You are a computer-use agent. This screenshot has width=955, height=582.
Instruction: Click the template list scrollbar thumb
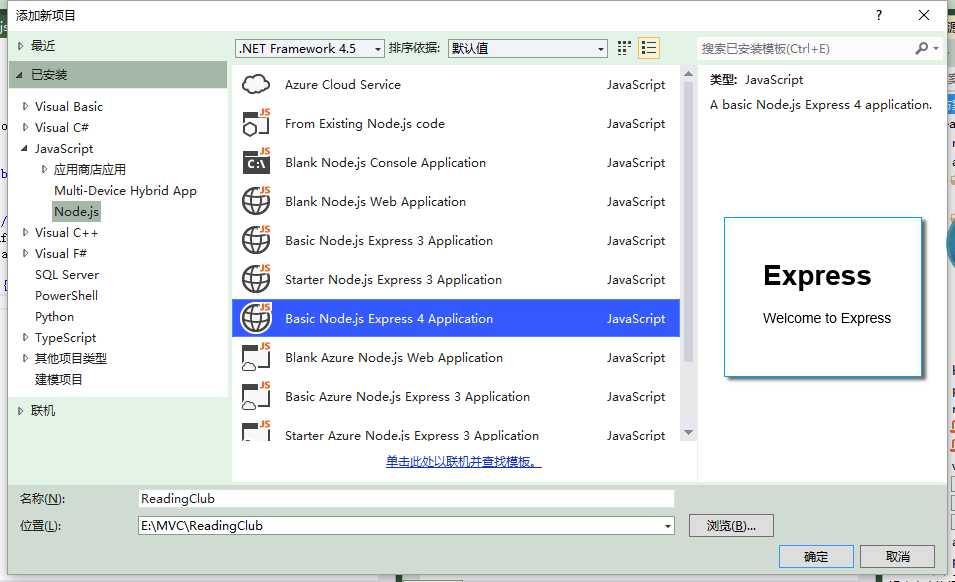click(x=688, y=222)
